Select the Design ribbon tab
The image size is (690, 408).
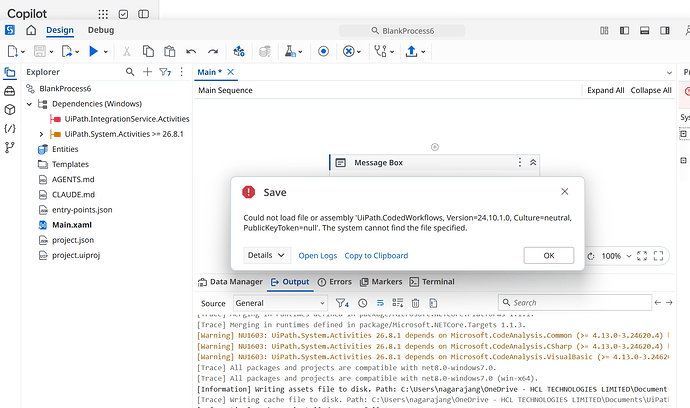click(x=60, y=30)
